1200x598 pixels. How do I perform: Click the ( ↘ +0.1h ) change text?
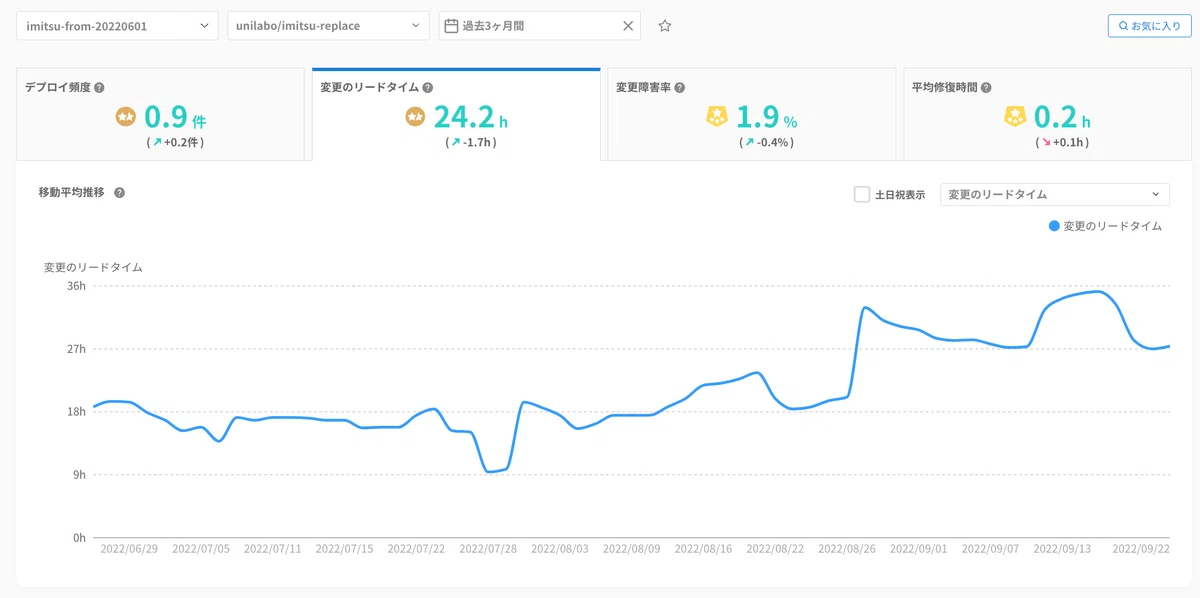click(x=1062, y=143)
